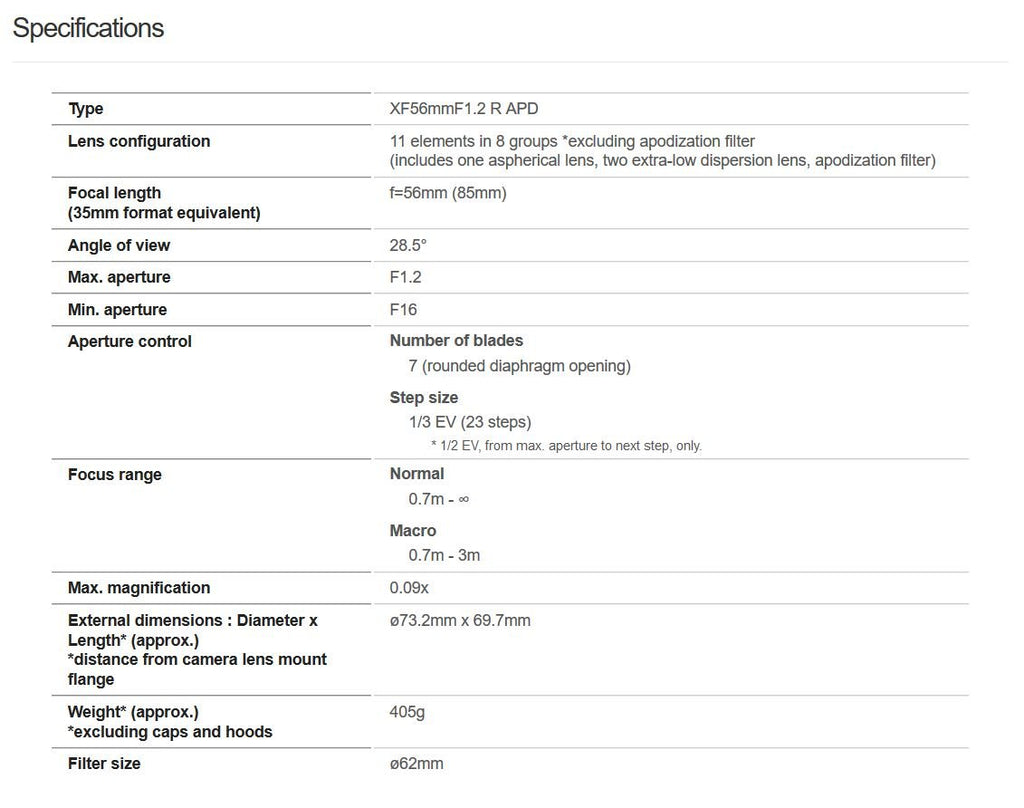Click the Angle of view label
1024x808 pixels.
119,245
